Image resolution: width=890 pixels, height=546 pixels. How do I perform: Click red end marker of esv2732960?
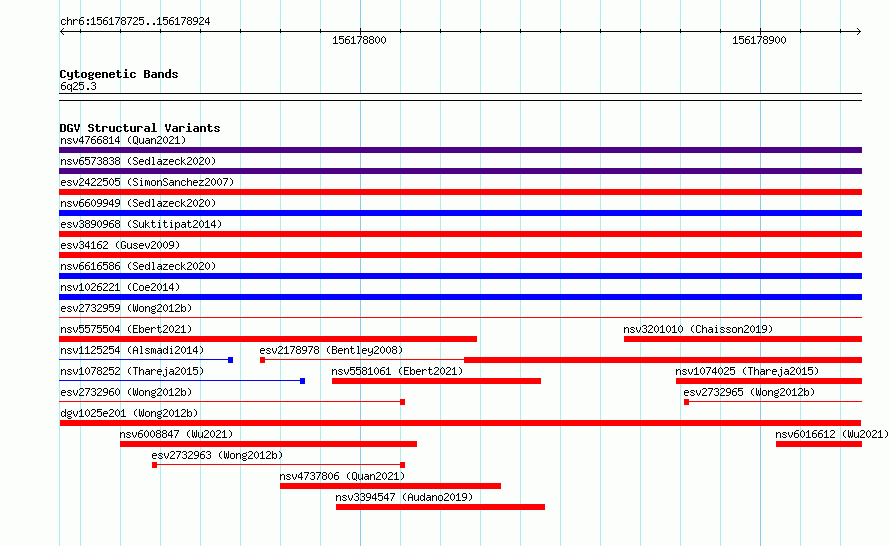(402, 402)
